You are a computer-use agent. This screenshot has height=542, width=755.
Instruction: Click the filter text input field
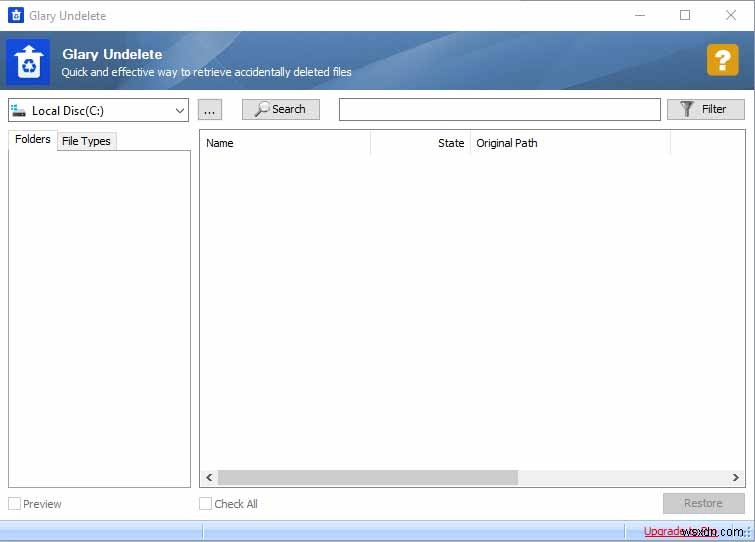click(x=499, y=110)
